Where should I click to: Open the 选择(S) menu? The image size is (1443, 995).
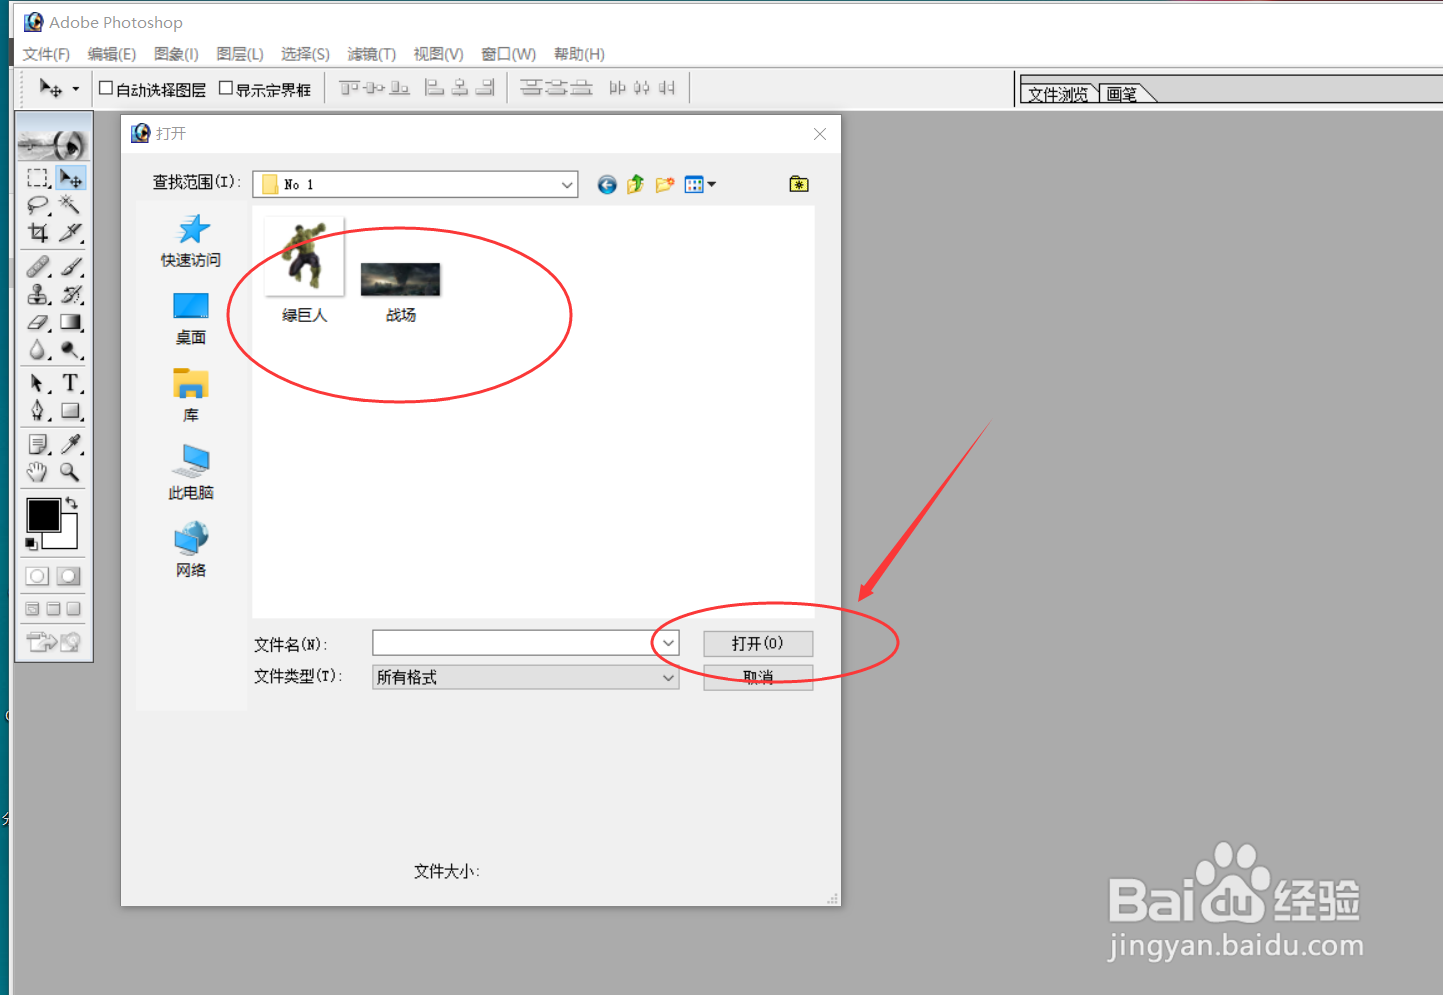click(x=305, y=54)
